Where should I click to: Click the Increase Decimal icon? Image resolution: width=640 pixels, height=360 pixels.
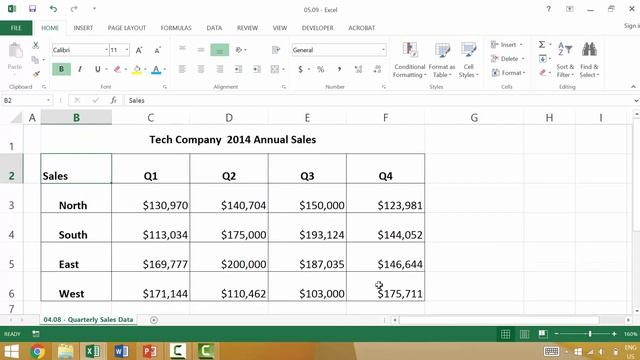click(358, 69)
